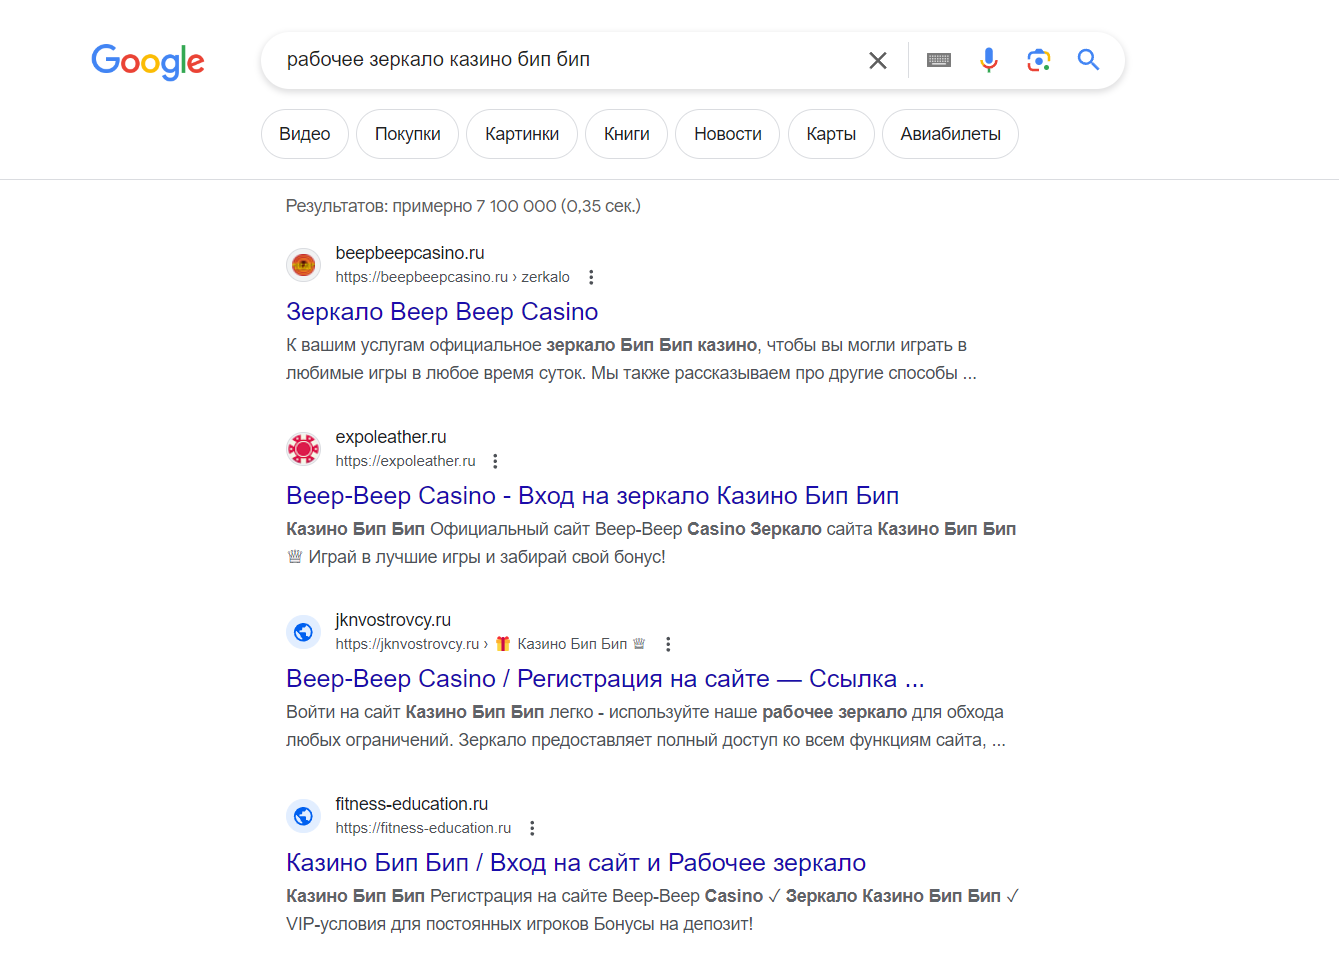Screen dimensions: 1339x970
Task: Click the Результатов: примерно 7 100 000 text
Action: coord(463,206)
